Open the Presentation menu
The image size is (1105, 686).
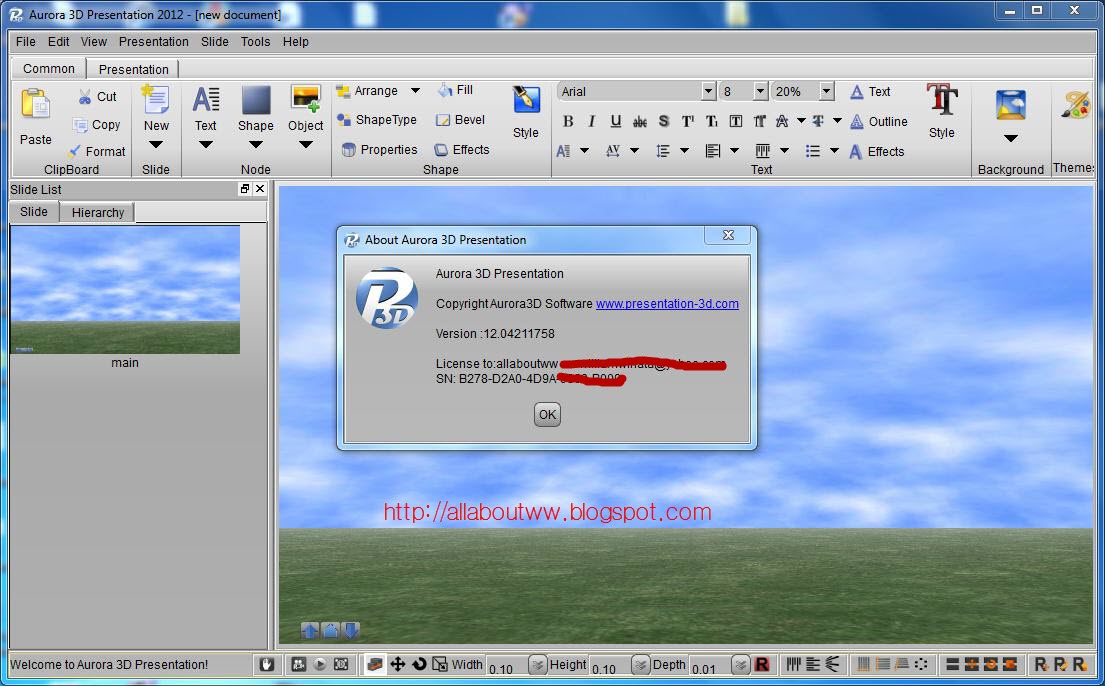point(154,42)
